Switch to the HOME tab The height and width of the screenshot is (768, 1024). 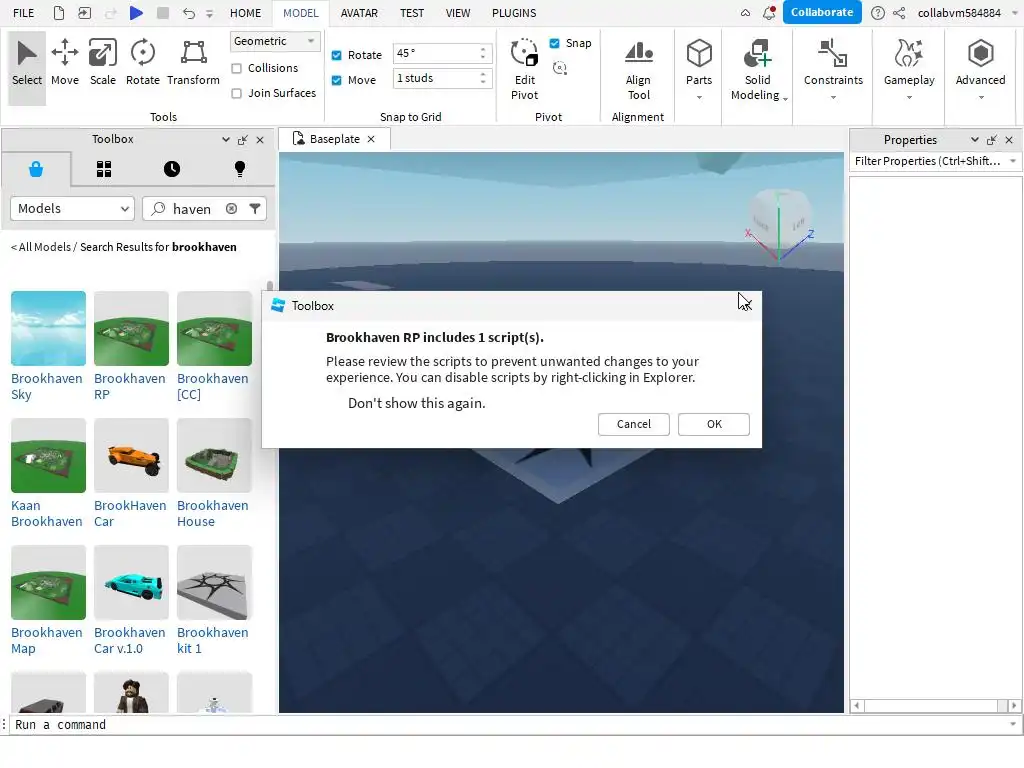click(245, 12)
